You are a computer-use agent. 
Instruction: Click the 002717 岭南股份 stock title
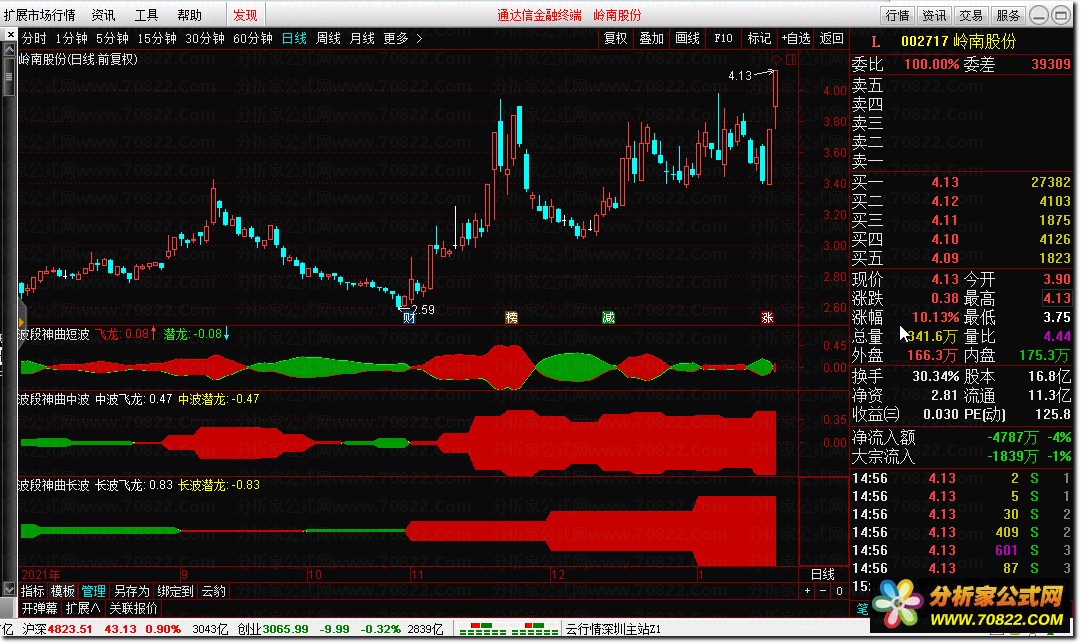click(958, 41)
